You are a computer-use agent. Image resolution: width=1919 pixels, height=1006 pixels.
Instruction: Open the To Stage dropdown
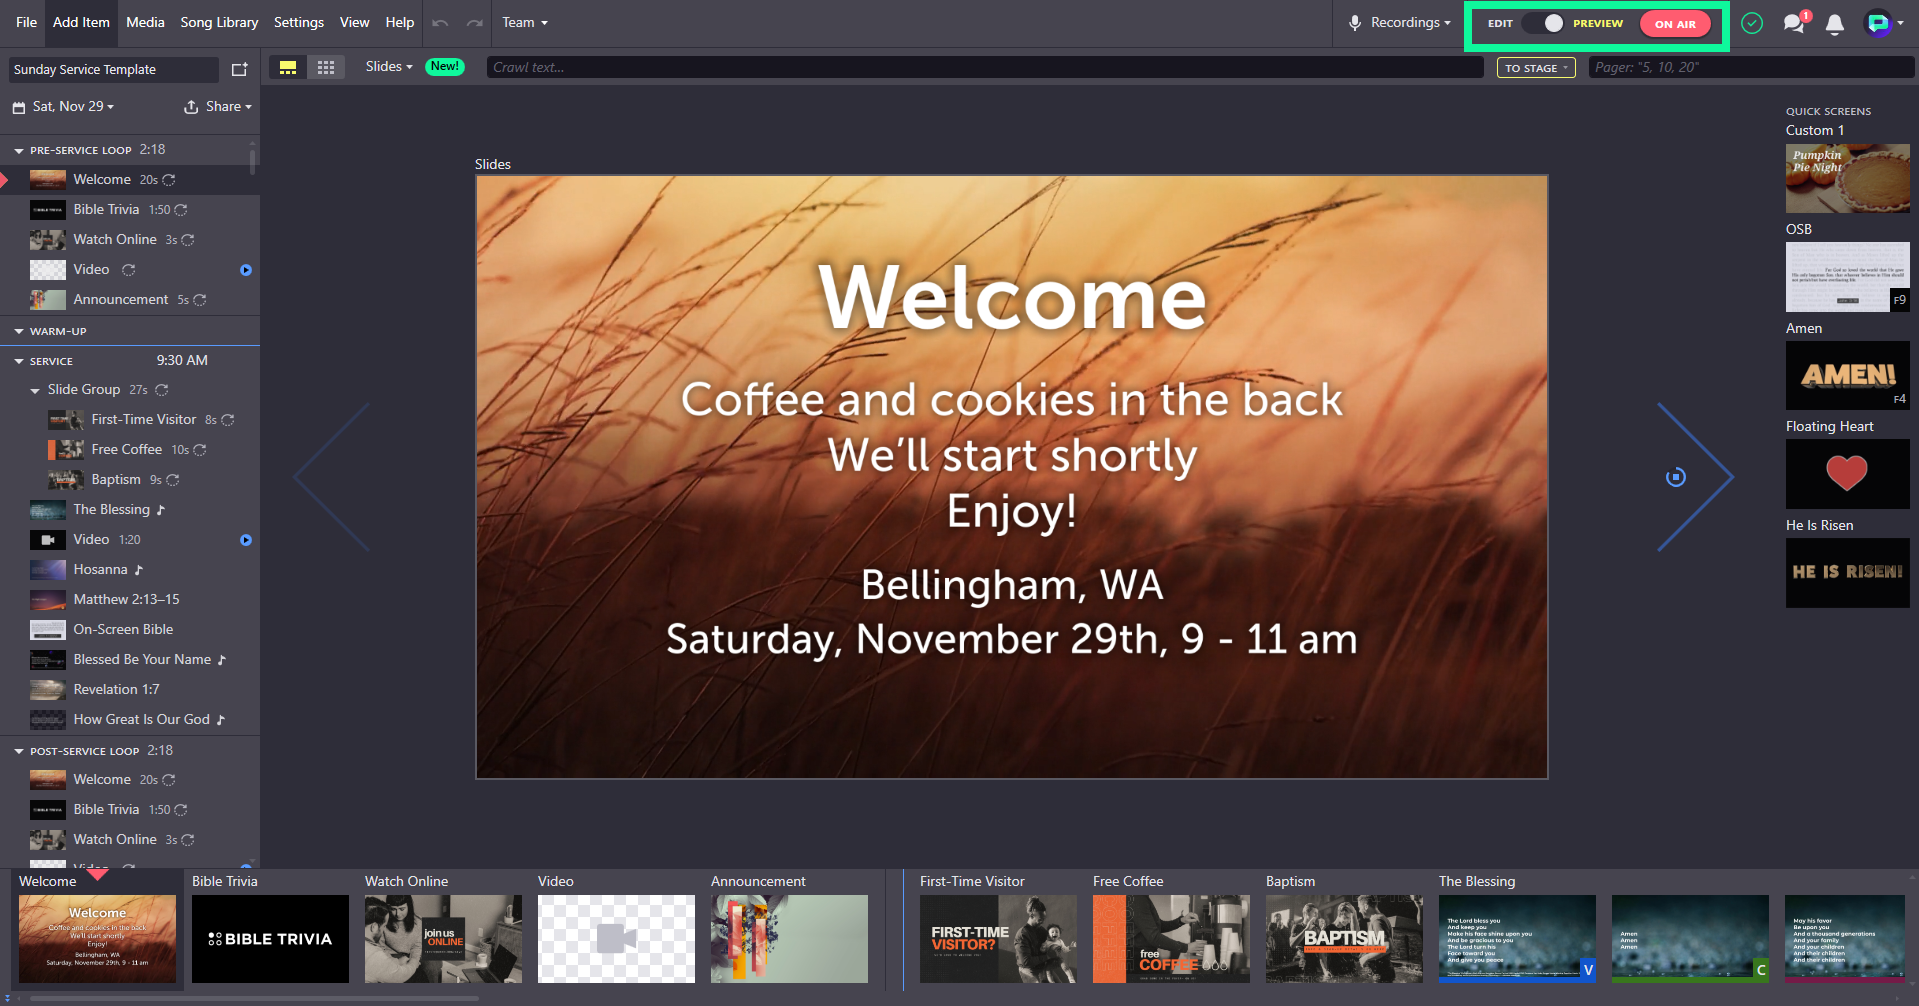[1536, 68]
